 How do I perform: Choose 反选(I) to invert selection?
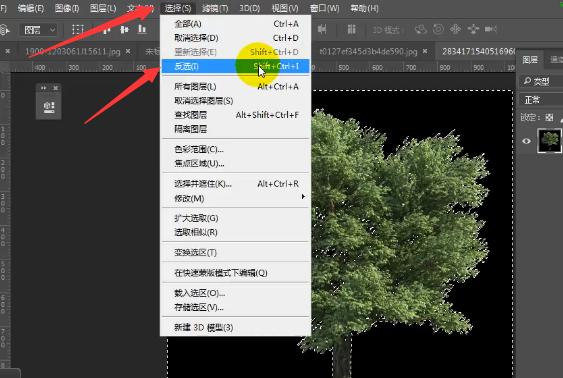(236, 66)
